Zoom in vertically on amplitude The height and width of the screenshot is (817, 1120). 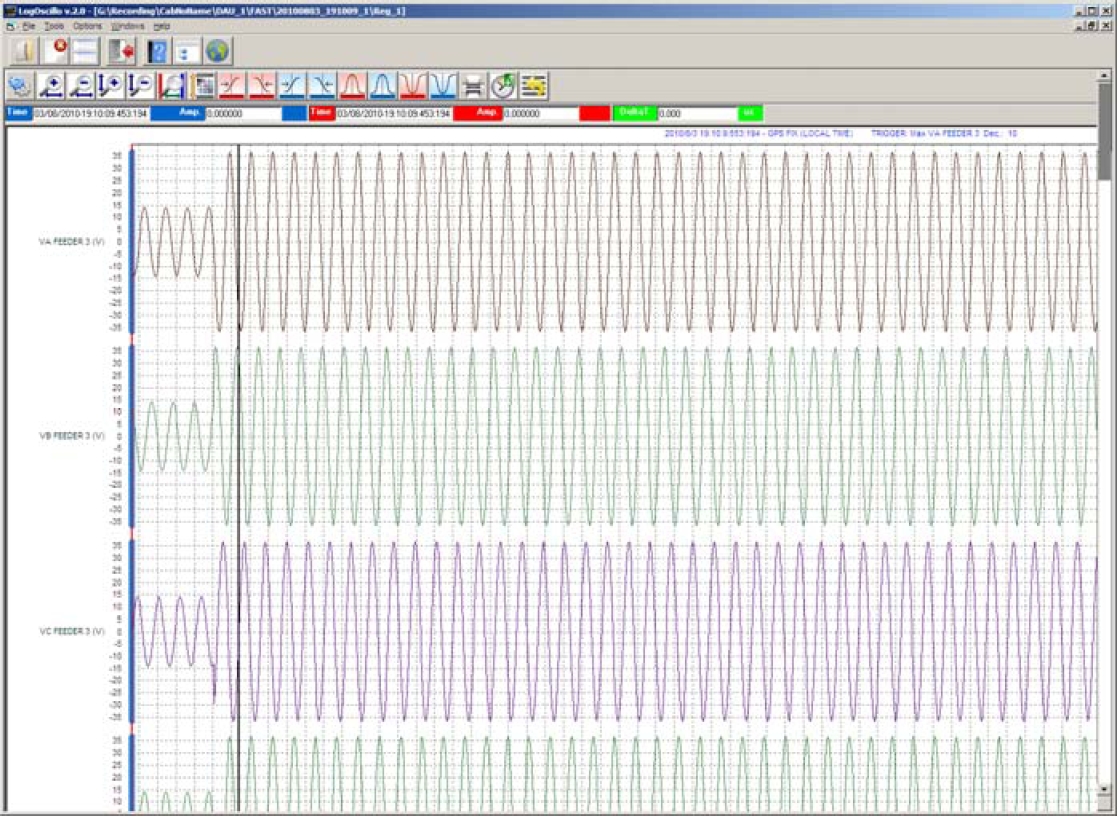pyautogui.click(x=111, y=86)
